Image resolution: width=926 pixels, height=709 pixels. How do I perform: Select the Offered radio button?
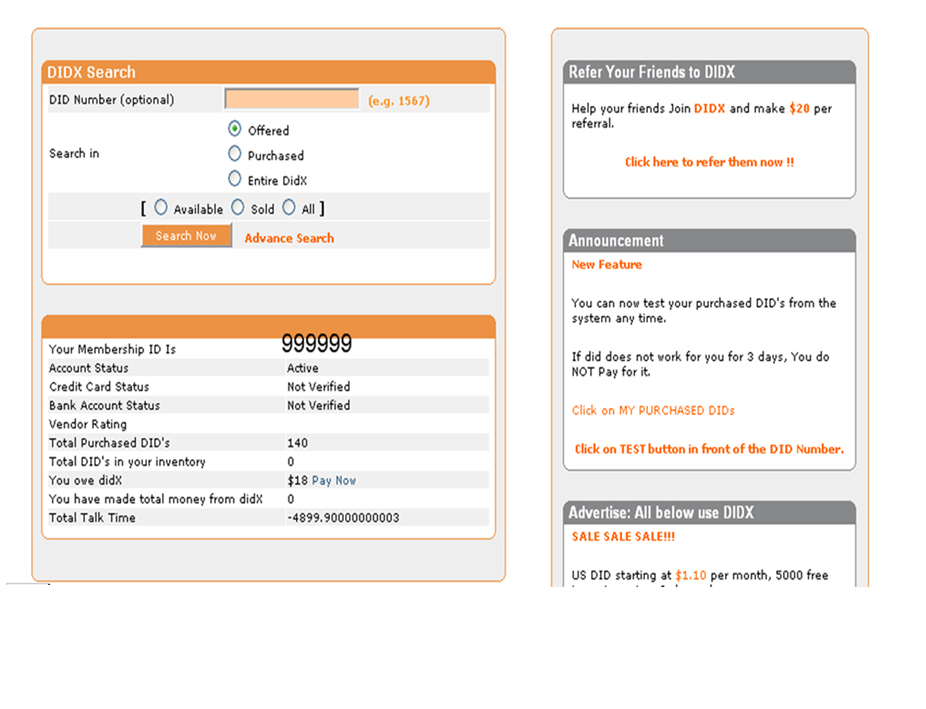pos(235,129)
